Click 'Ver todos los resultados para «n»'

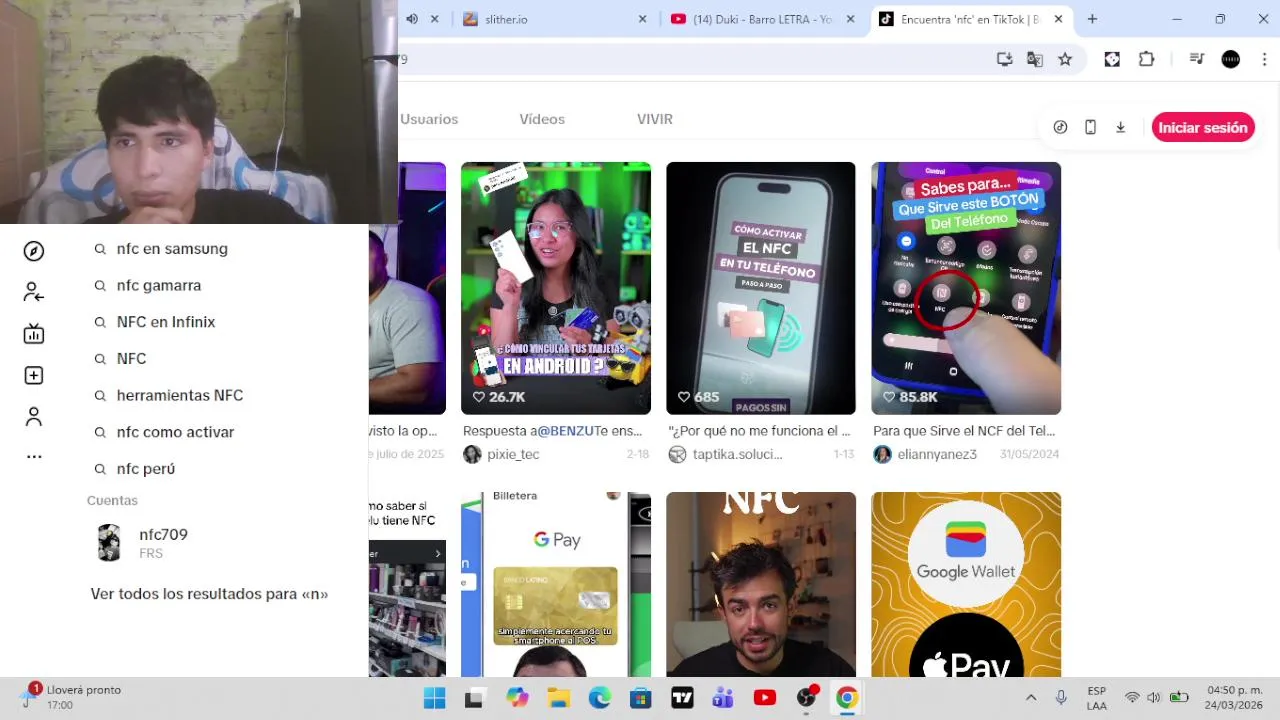tap(209, 594)
